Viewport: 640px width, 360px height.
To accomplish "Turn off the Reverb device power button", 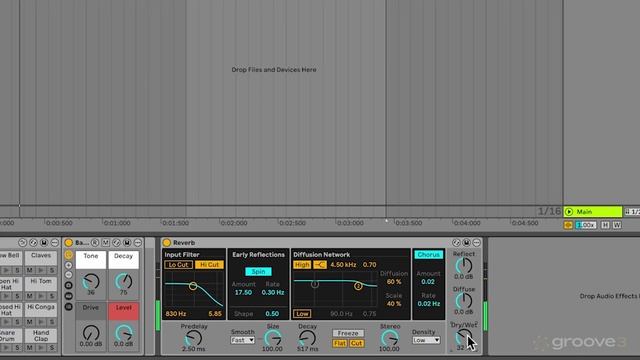I will 167,242.
